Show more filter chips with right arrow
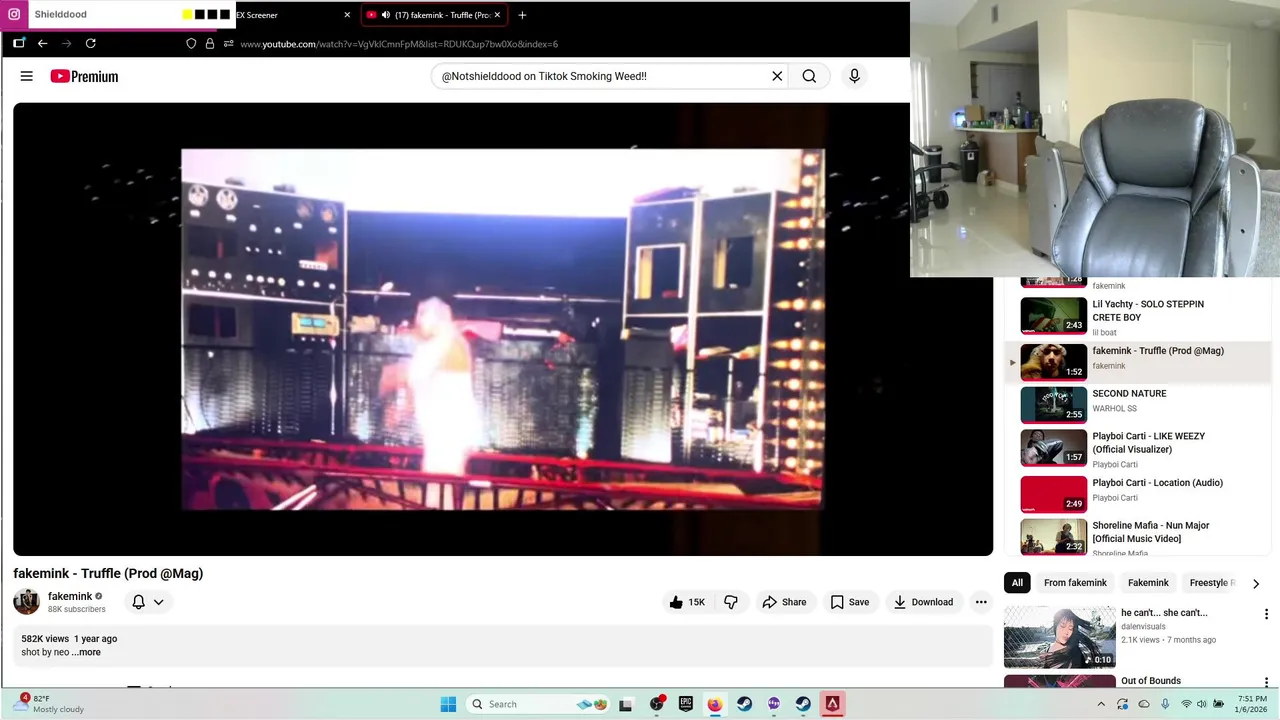The height and width of the screenshot is (720, 1280). [1256, 583]
